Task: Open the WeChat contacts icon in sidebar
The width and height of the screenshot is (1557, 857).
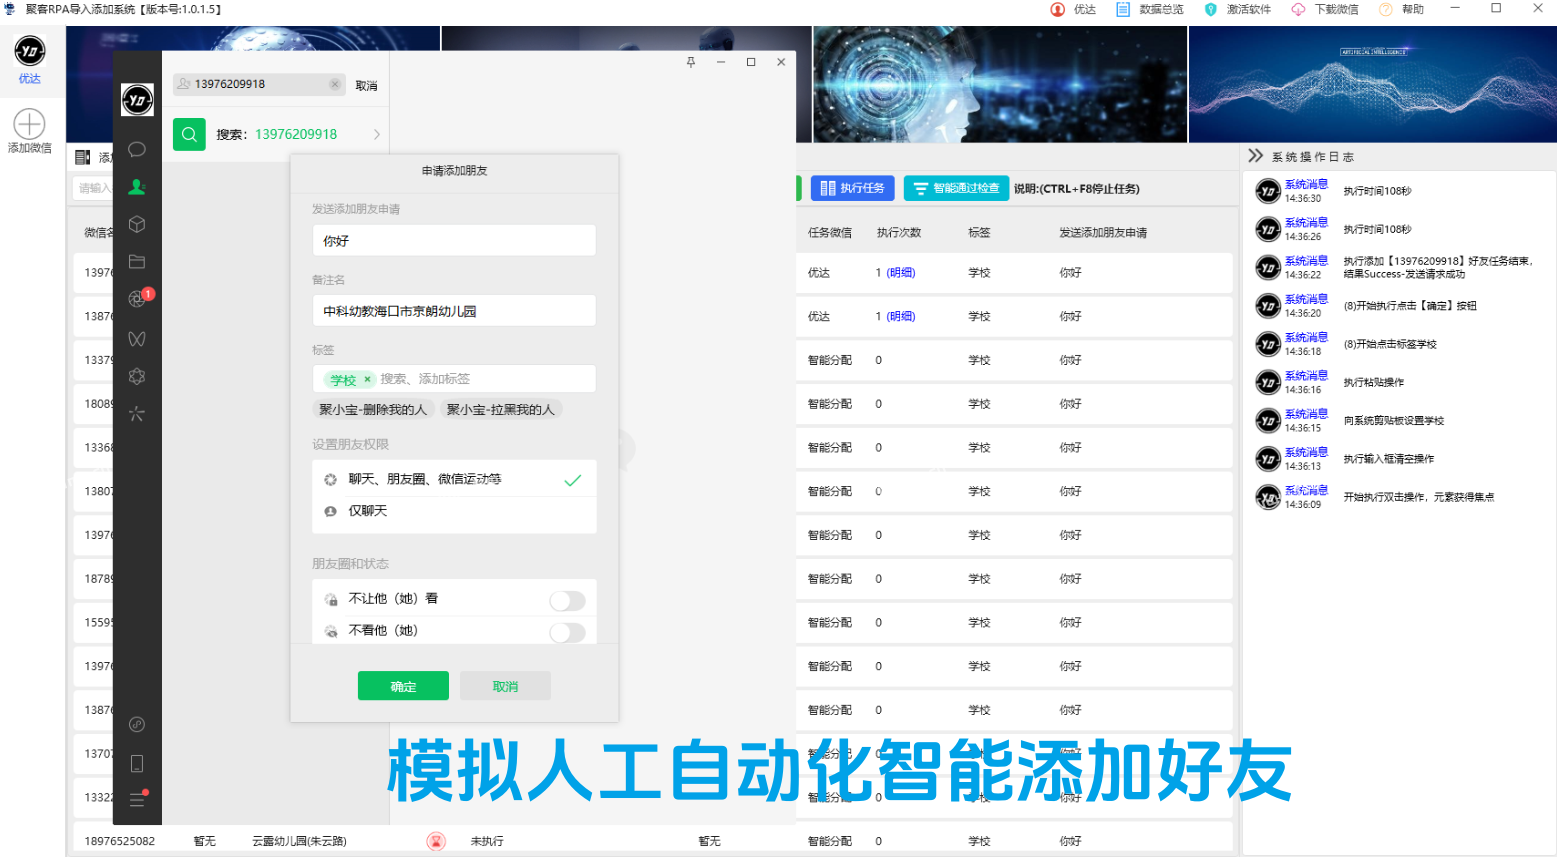Action: click(x=137, y=187)
